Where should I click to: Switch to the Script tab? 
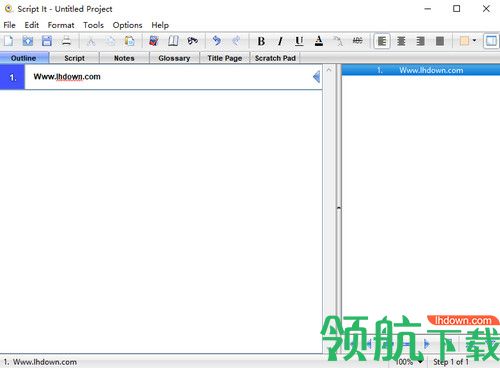click(74, 58)
